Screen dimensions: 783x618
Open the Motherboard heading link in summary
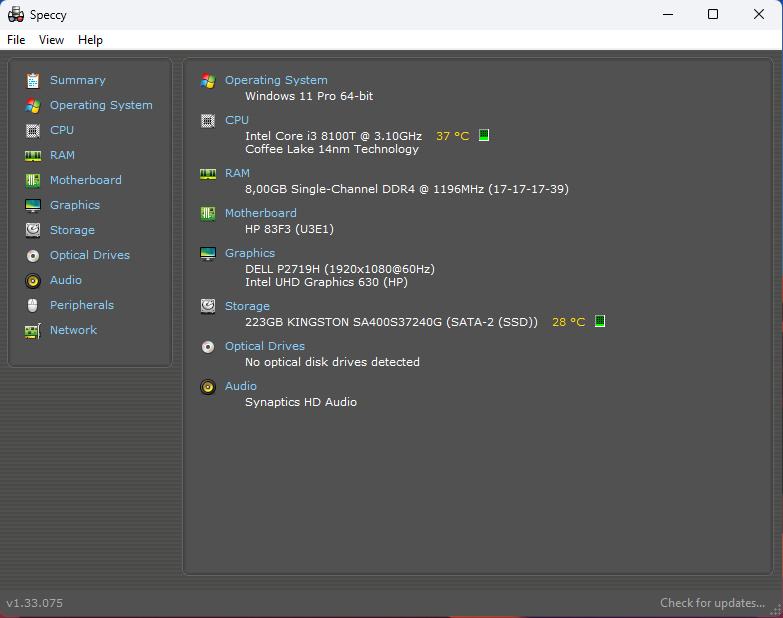[x=261, y=213]
